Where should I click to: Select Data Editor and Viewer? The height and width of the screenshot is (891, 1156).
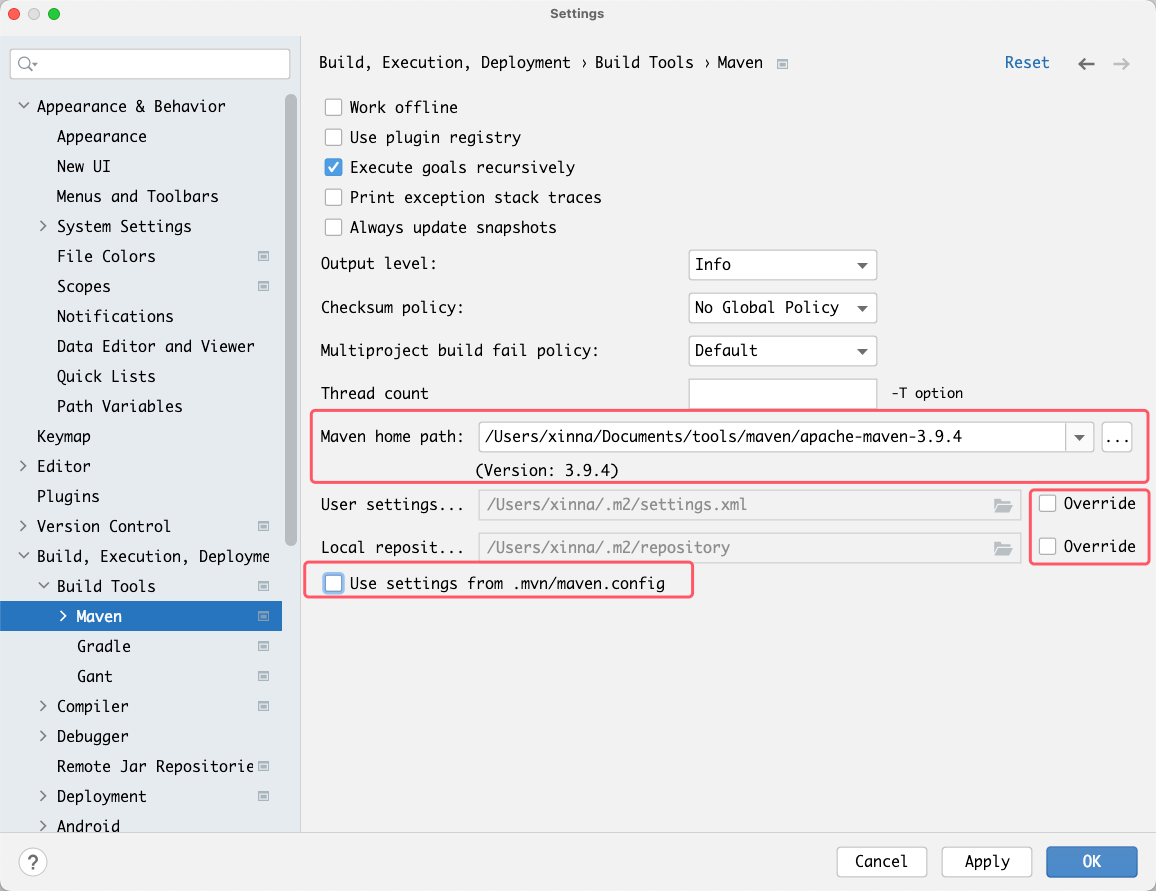pos(156,346)
